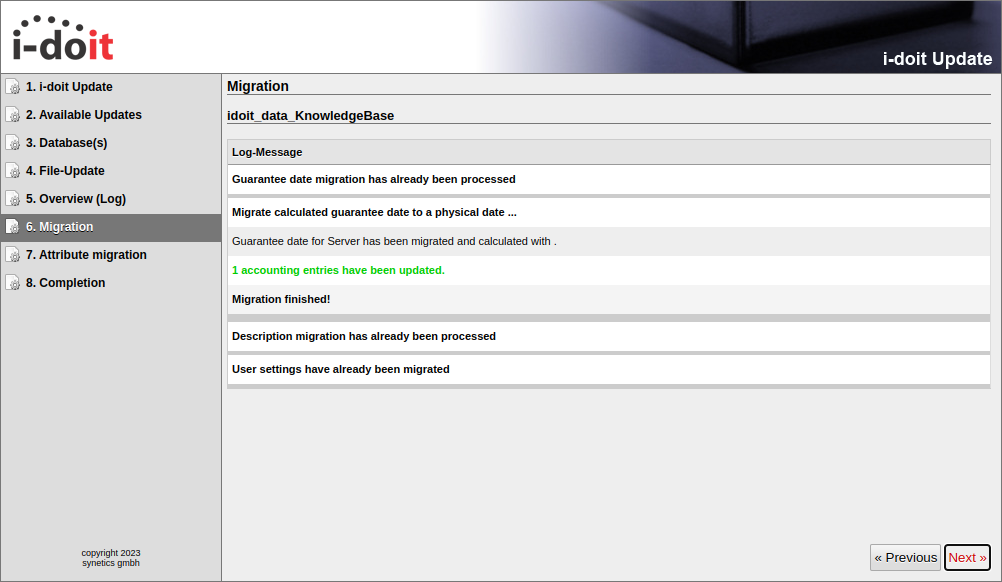Click 'Description migration has already been processed' row
The image size is (1002, 582).
(x=609, y=337)
